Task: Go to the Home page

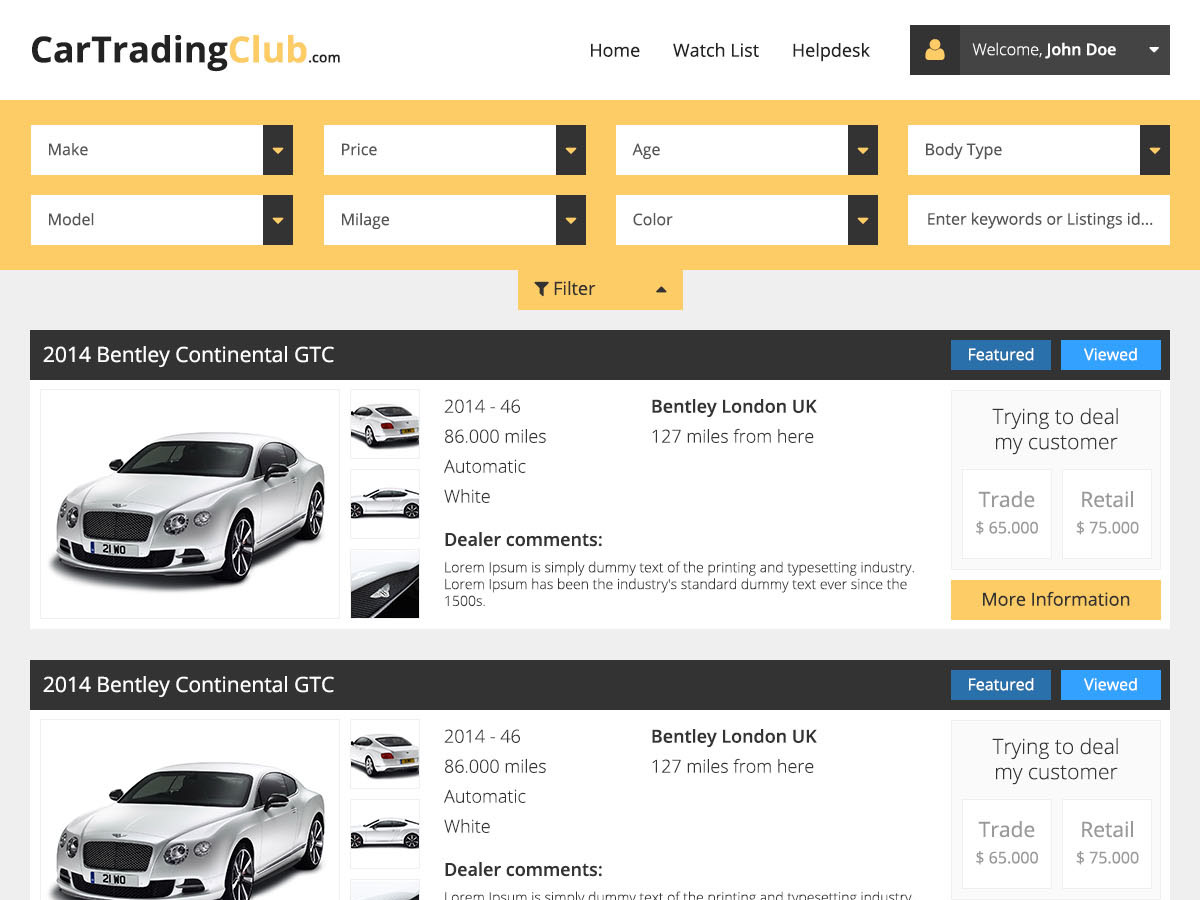Action: [614, 50]
